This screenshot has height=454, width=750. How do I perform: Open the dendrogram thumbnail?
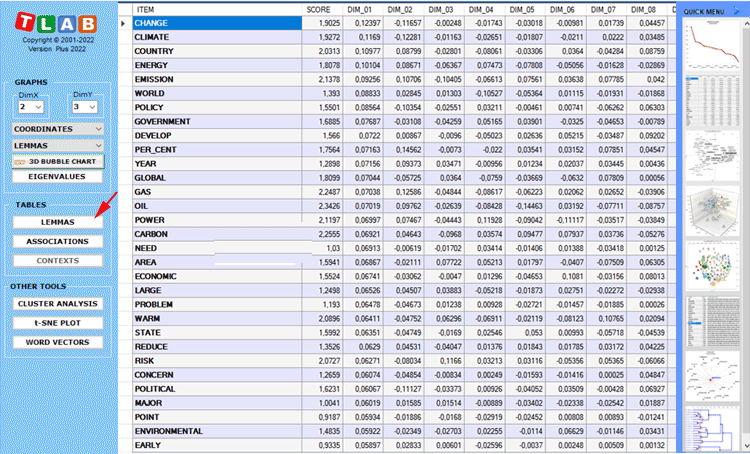(x=712, y=429)
